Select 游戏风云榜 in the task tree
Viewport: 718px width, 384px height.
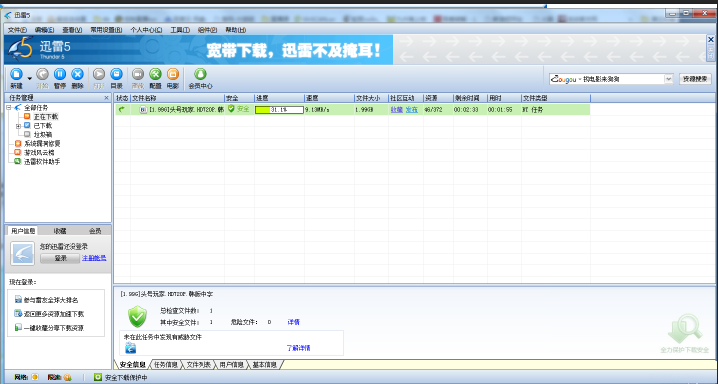[x=39, y=152]
